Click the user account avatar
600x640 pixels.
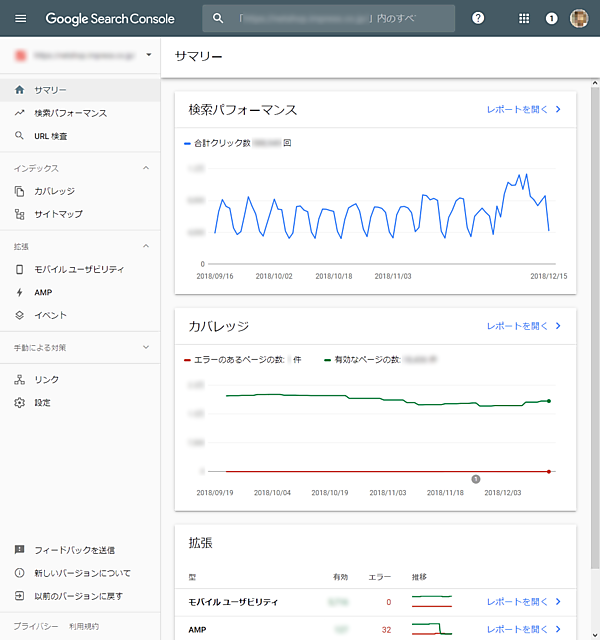[579, 18]
